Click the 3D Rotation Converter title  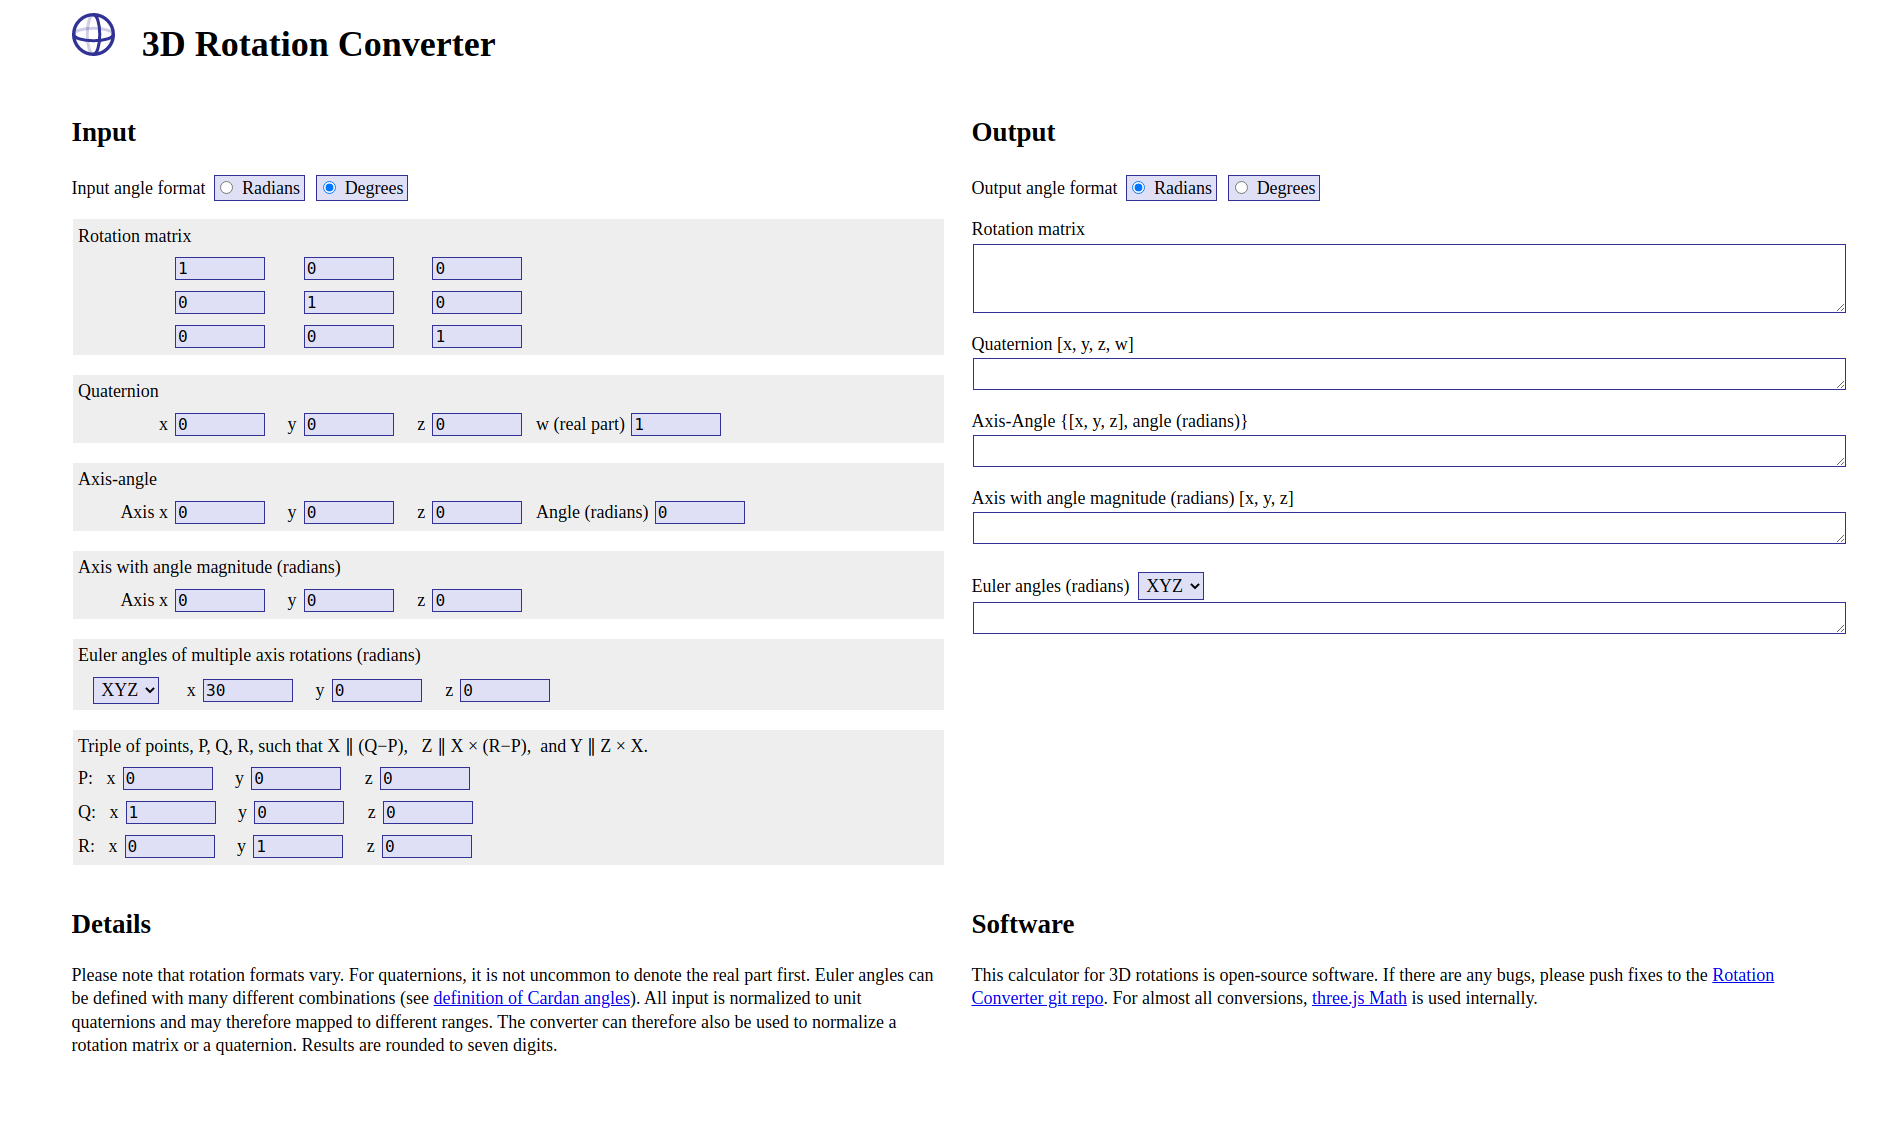click(318, 44)
